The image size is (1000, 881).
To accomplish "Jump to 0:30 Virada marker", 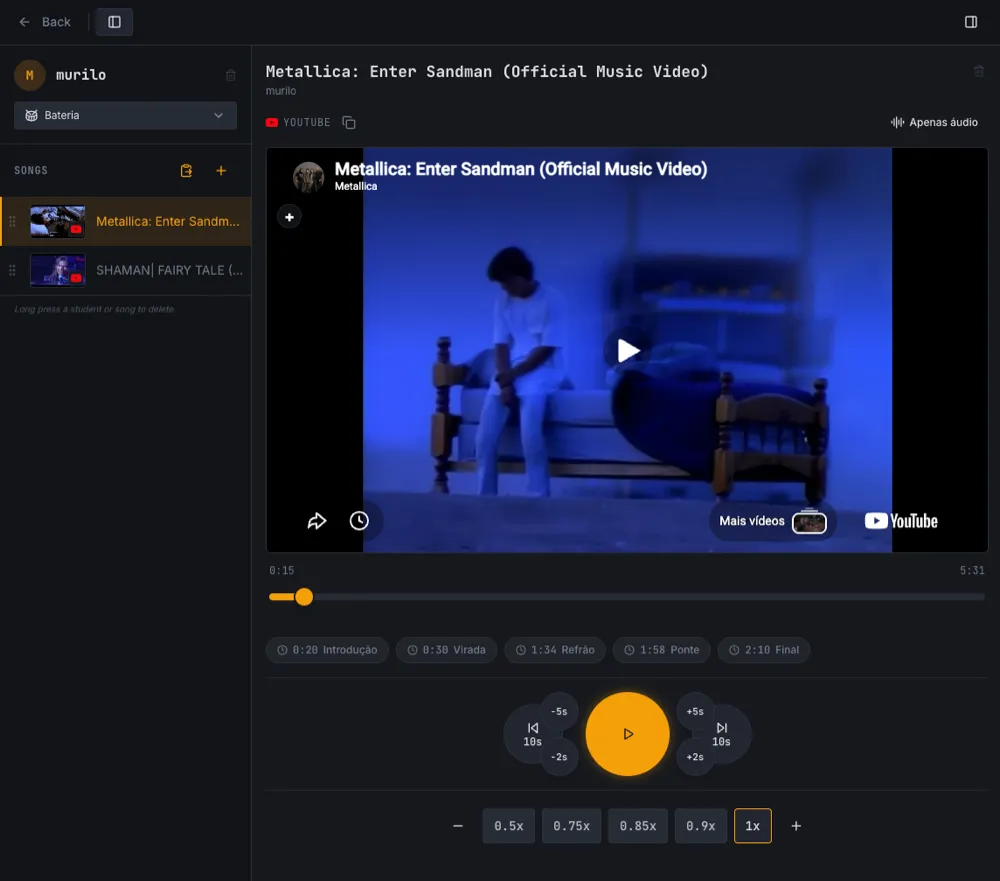I will (446, 650).
